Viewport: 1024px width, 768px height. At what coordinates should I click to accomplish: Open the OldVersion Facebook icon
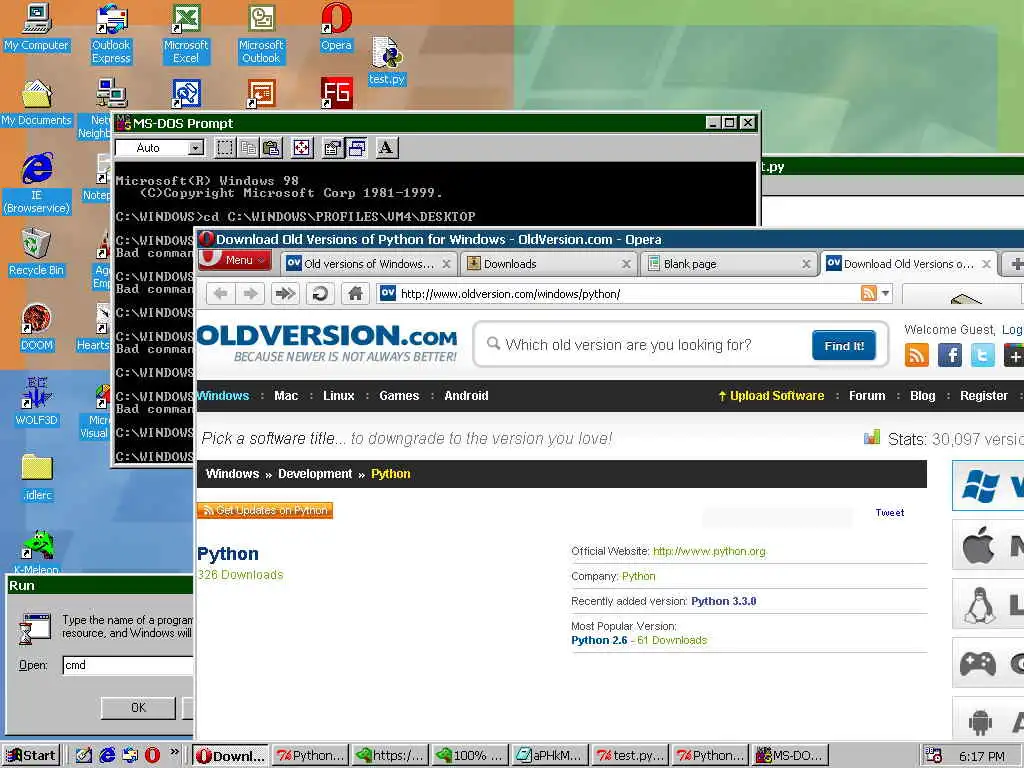click(x=950, y=356)
